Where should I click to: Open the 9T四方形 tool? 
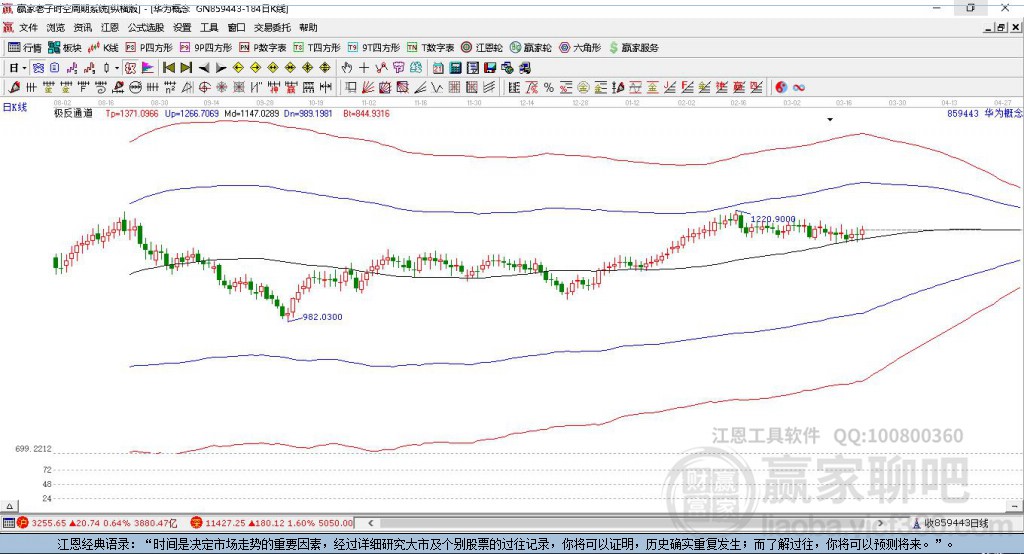click(374, 48)
